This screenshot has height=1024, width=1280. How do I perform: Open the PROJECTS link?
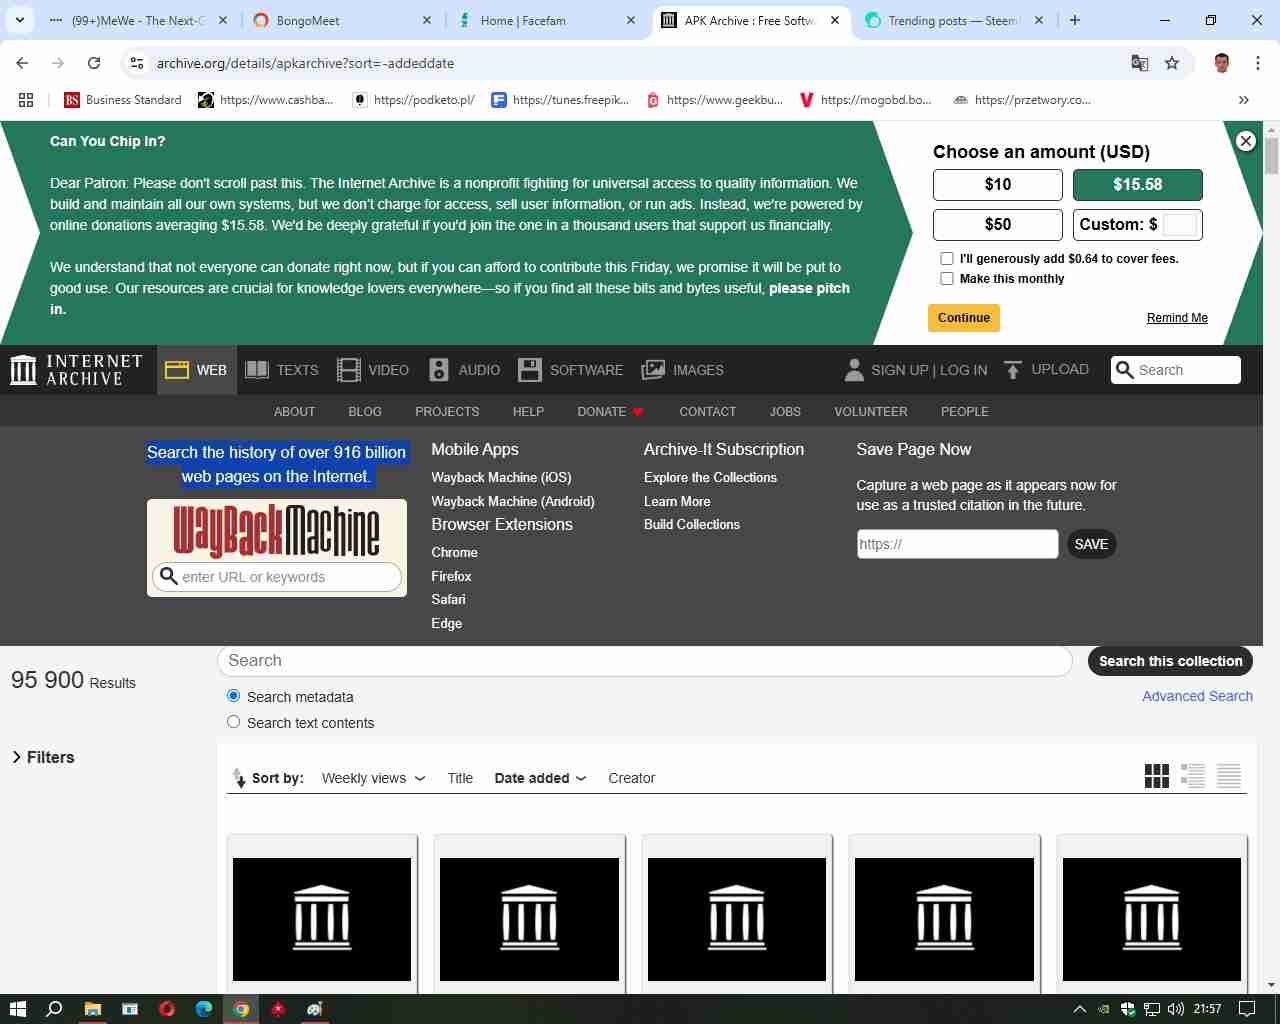pyautogui.click(x=447, y=412)
